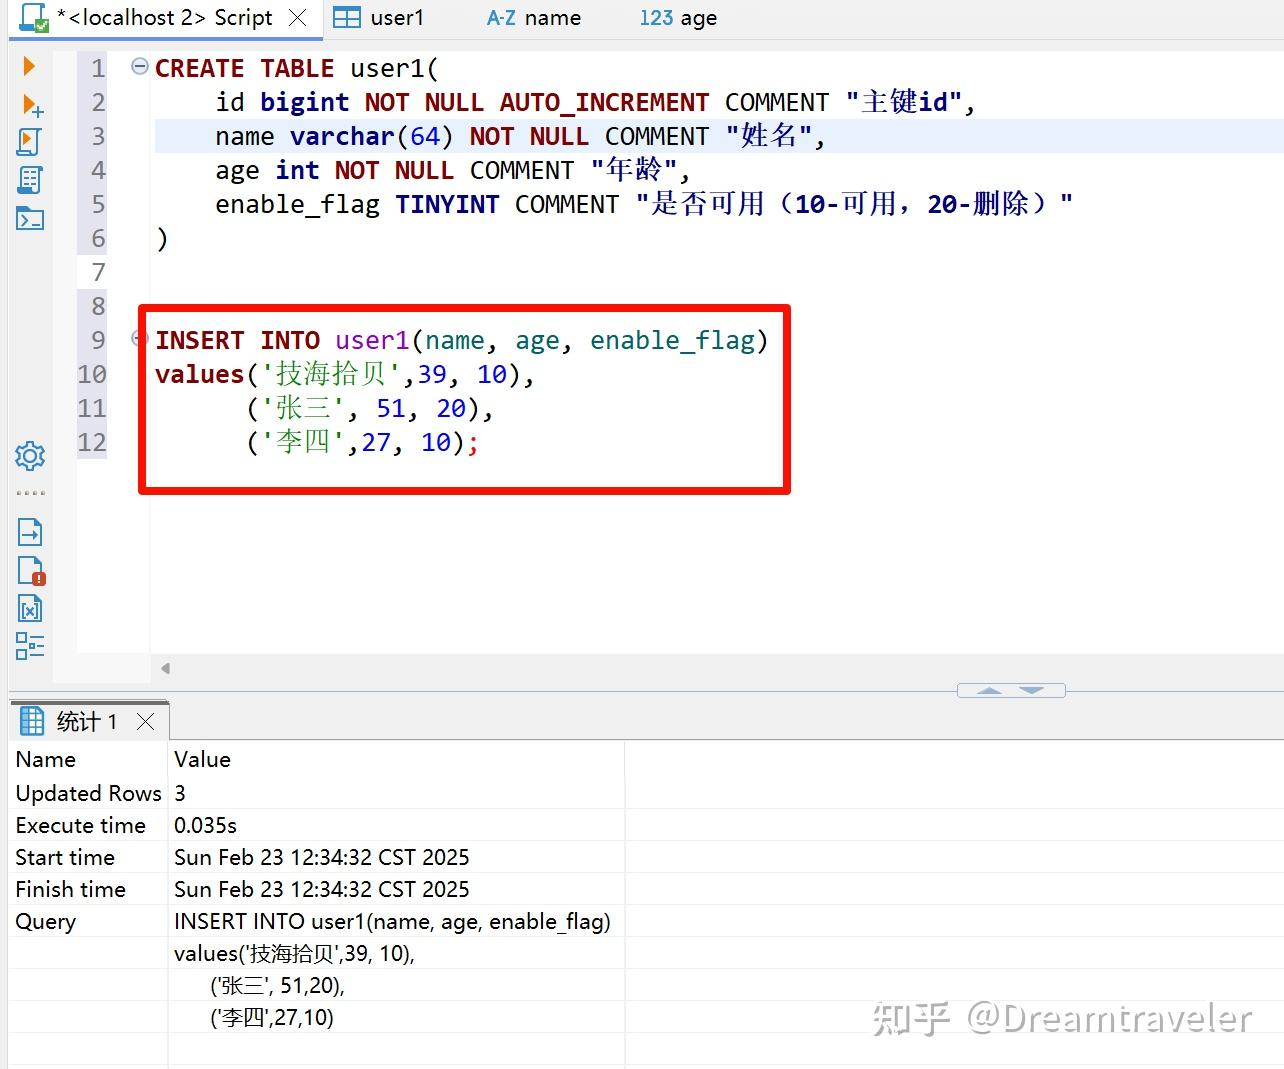
Task: Collapse the INSERT INTO code block
Action: 138,339
